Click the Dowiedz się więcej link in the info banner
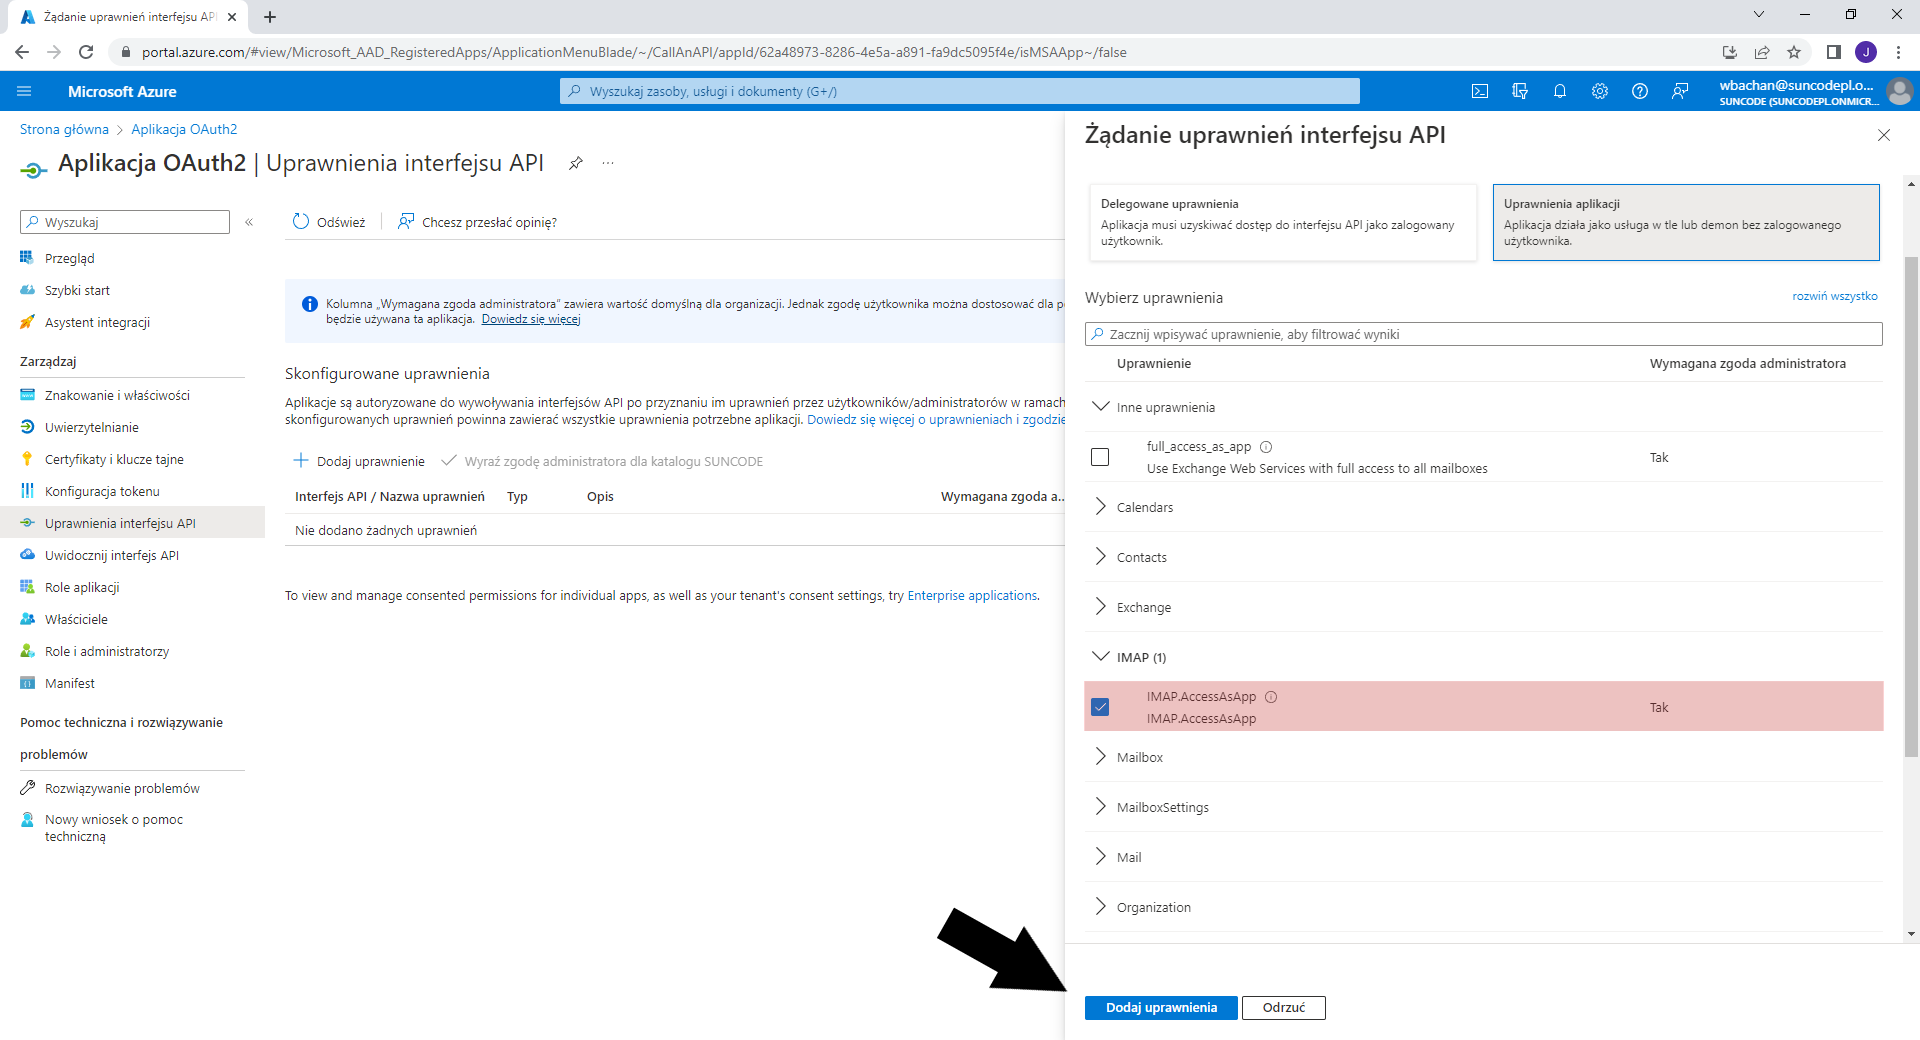Viewport: 1920px width, 1040px height. (x=531, y=319)
